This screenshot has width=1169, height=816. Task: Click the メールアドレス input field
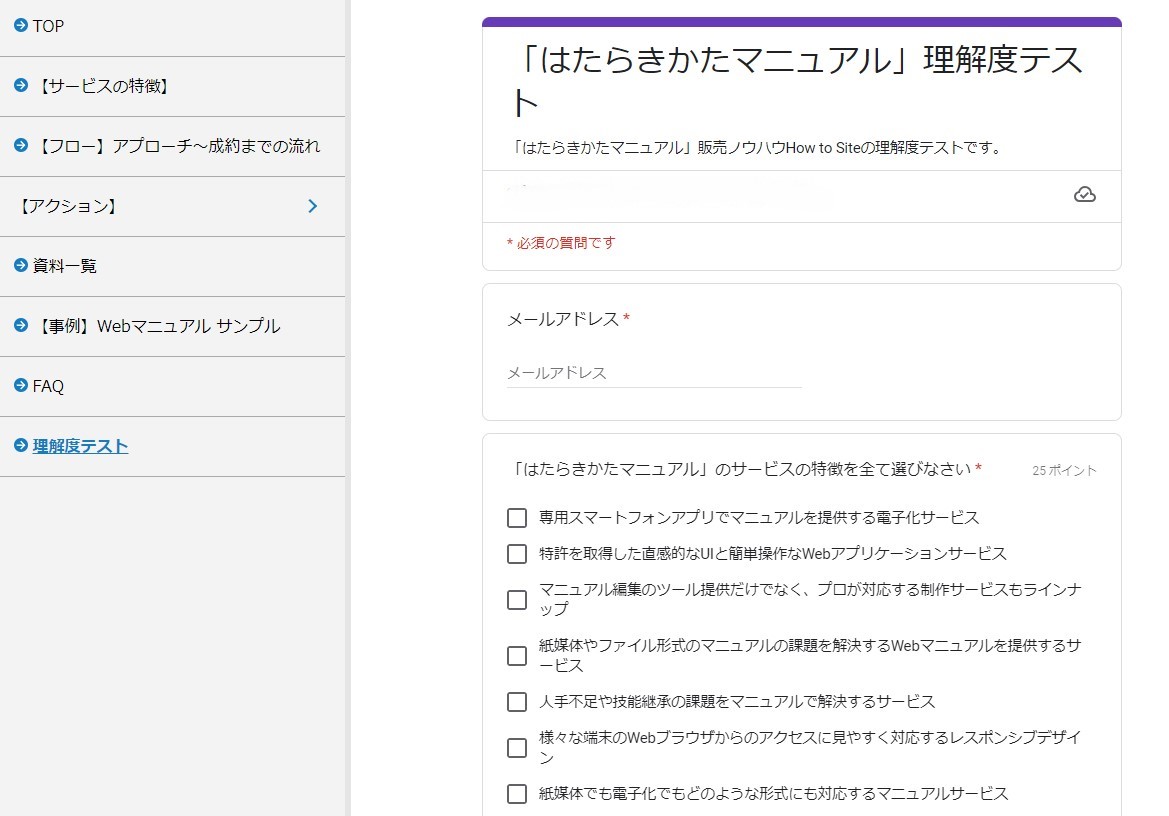tap(654, 373)
